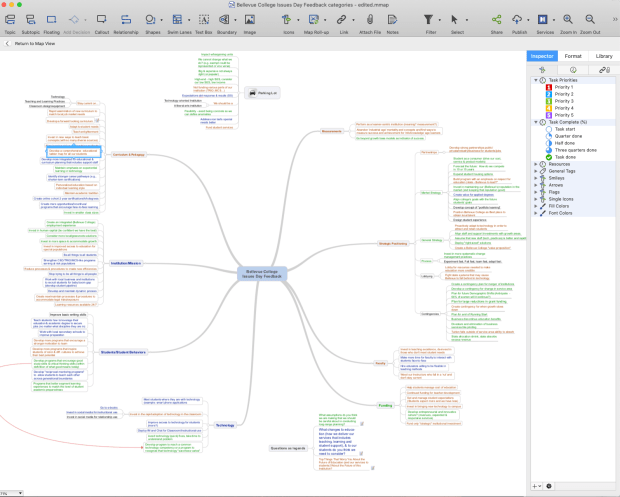Select the Strategic Positioning topic
Image resolution: width=620 pixels, height=497 pixels.
393,244
